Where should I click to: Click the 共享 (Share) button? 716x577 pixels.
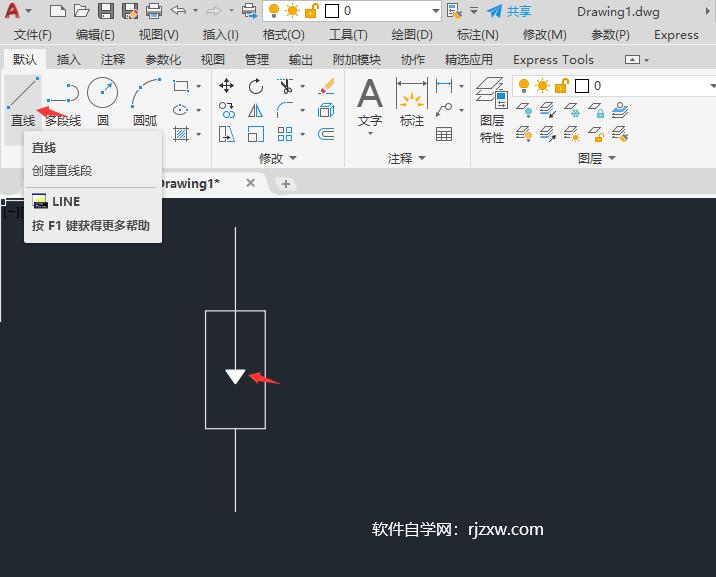509,11
